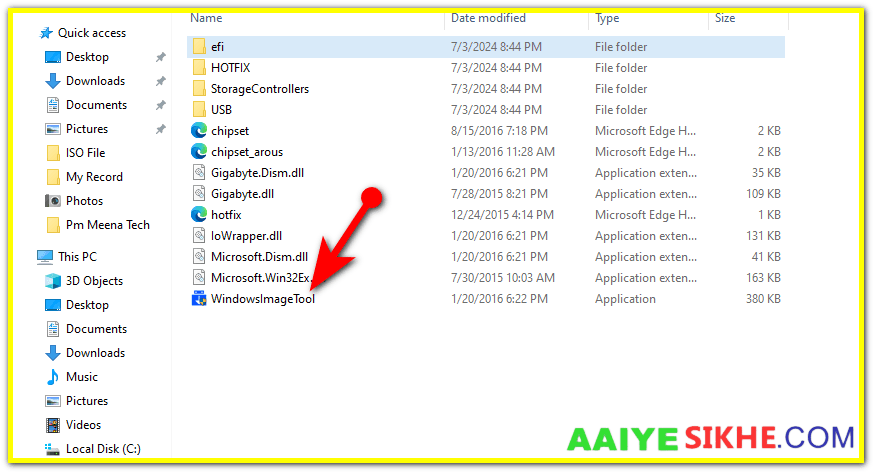Viewport: 873px width, 472px height.
Task: Open Pm Meena Tech folder in sidebar
Action: click(107, 225)
